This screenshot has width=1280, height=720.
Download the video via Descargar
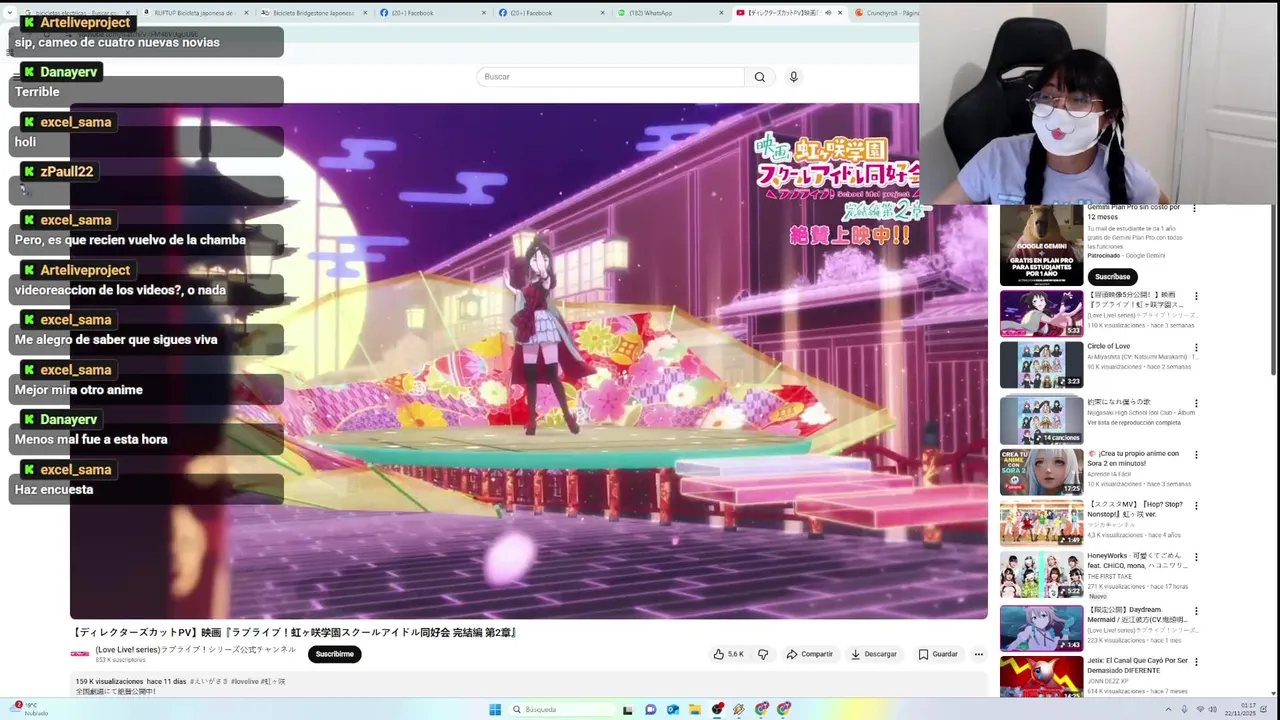click(x=873, y=654)
